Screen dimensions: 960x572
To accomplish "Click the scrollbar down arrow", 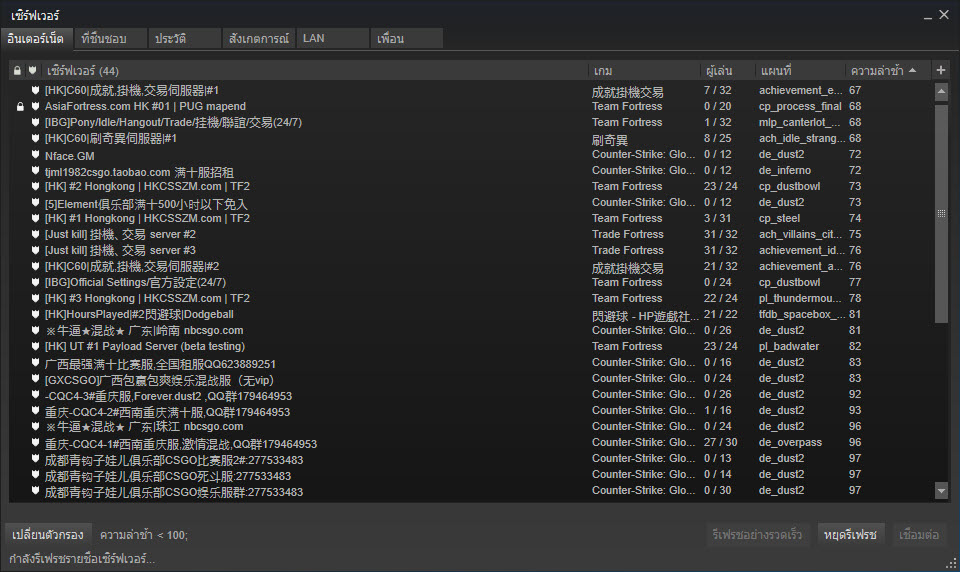I will (942, 491).
